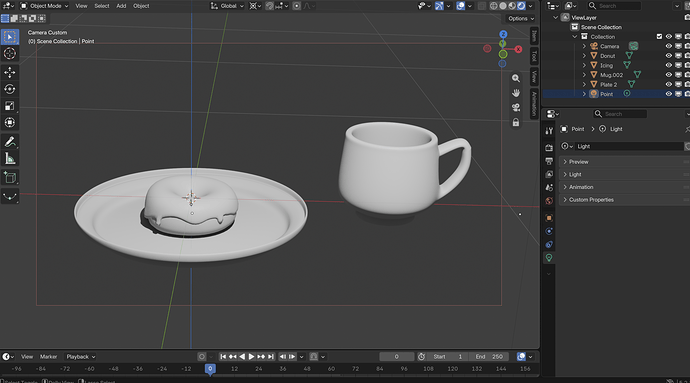Image resolution: width=690 pixels, height=383 pixels.
Task: Switch to rendered viewport shading
Action: pyautogui.click(x=521, y=6)
